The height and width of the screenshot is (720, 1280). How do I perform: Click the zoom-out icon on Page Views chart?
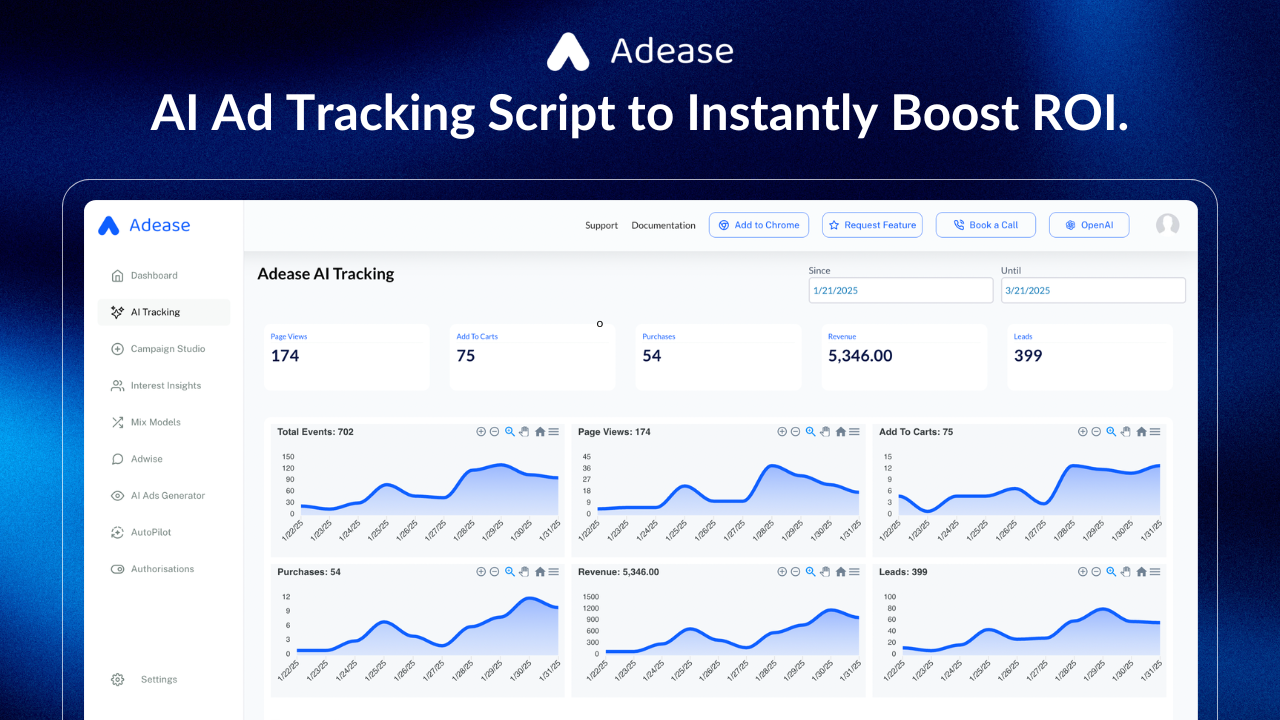tap(795, 431)
